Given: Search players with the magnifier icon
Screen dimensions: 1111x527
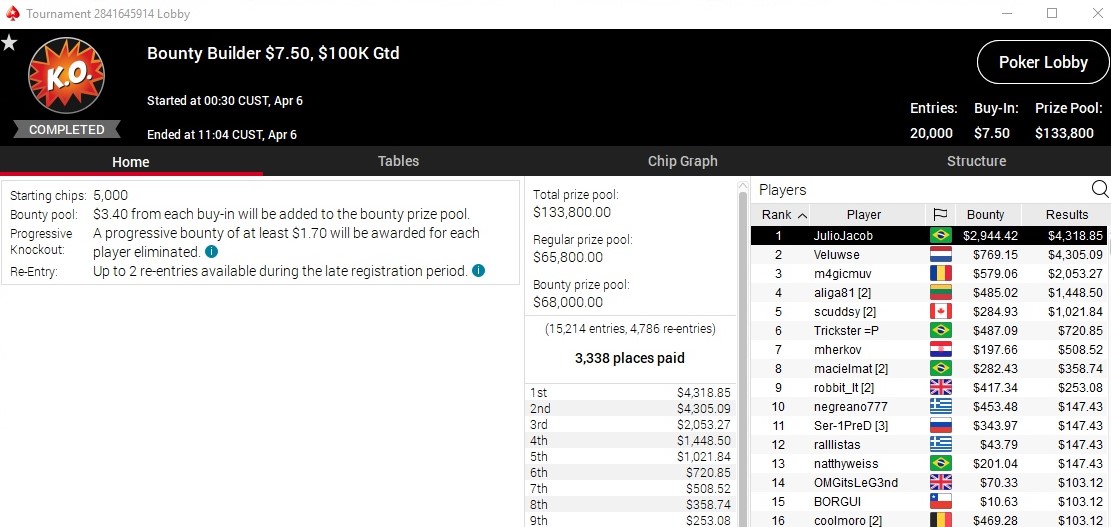Looking at the screenshot, I should [x=1099, y=189].
